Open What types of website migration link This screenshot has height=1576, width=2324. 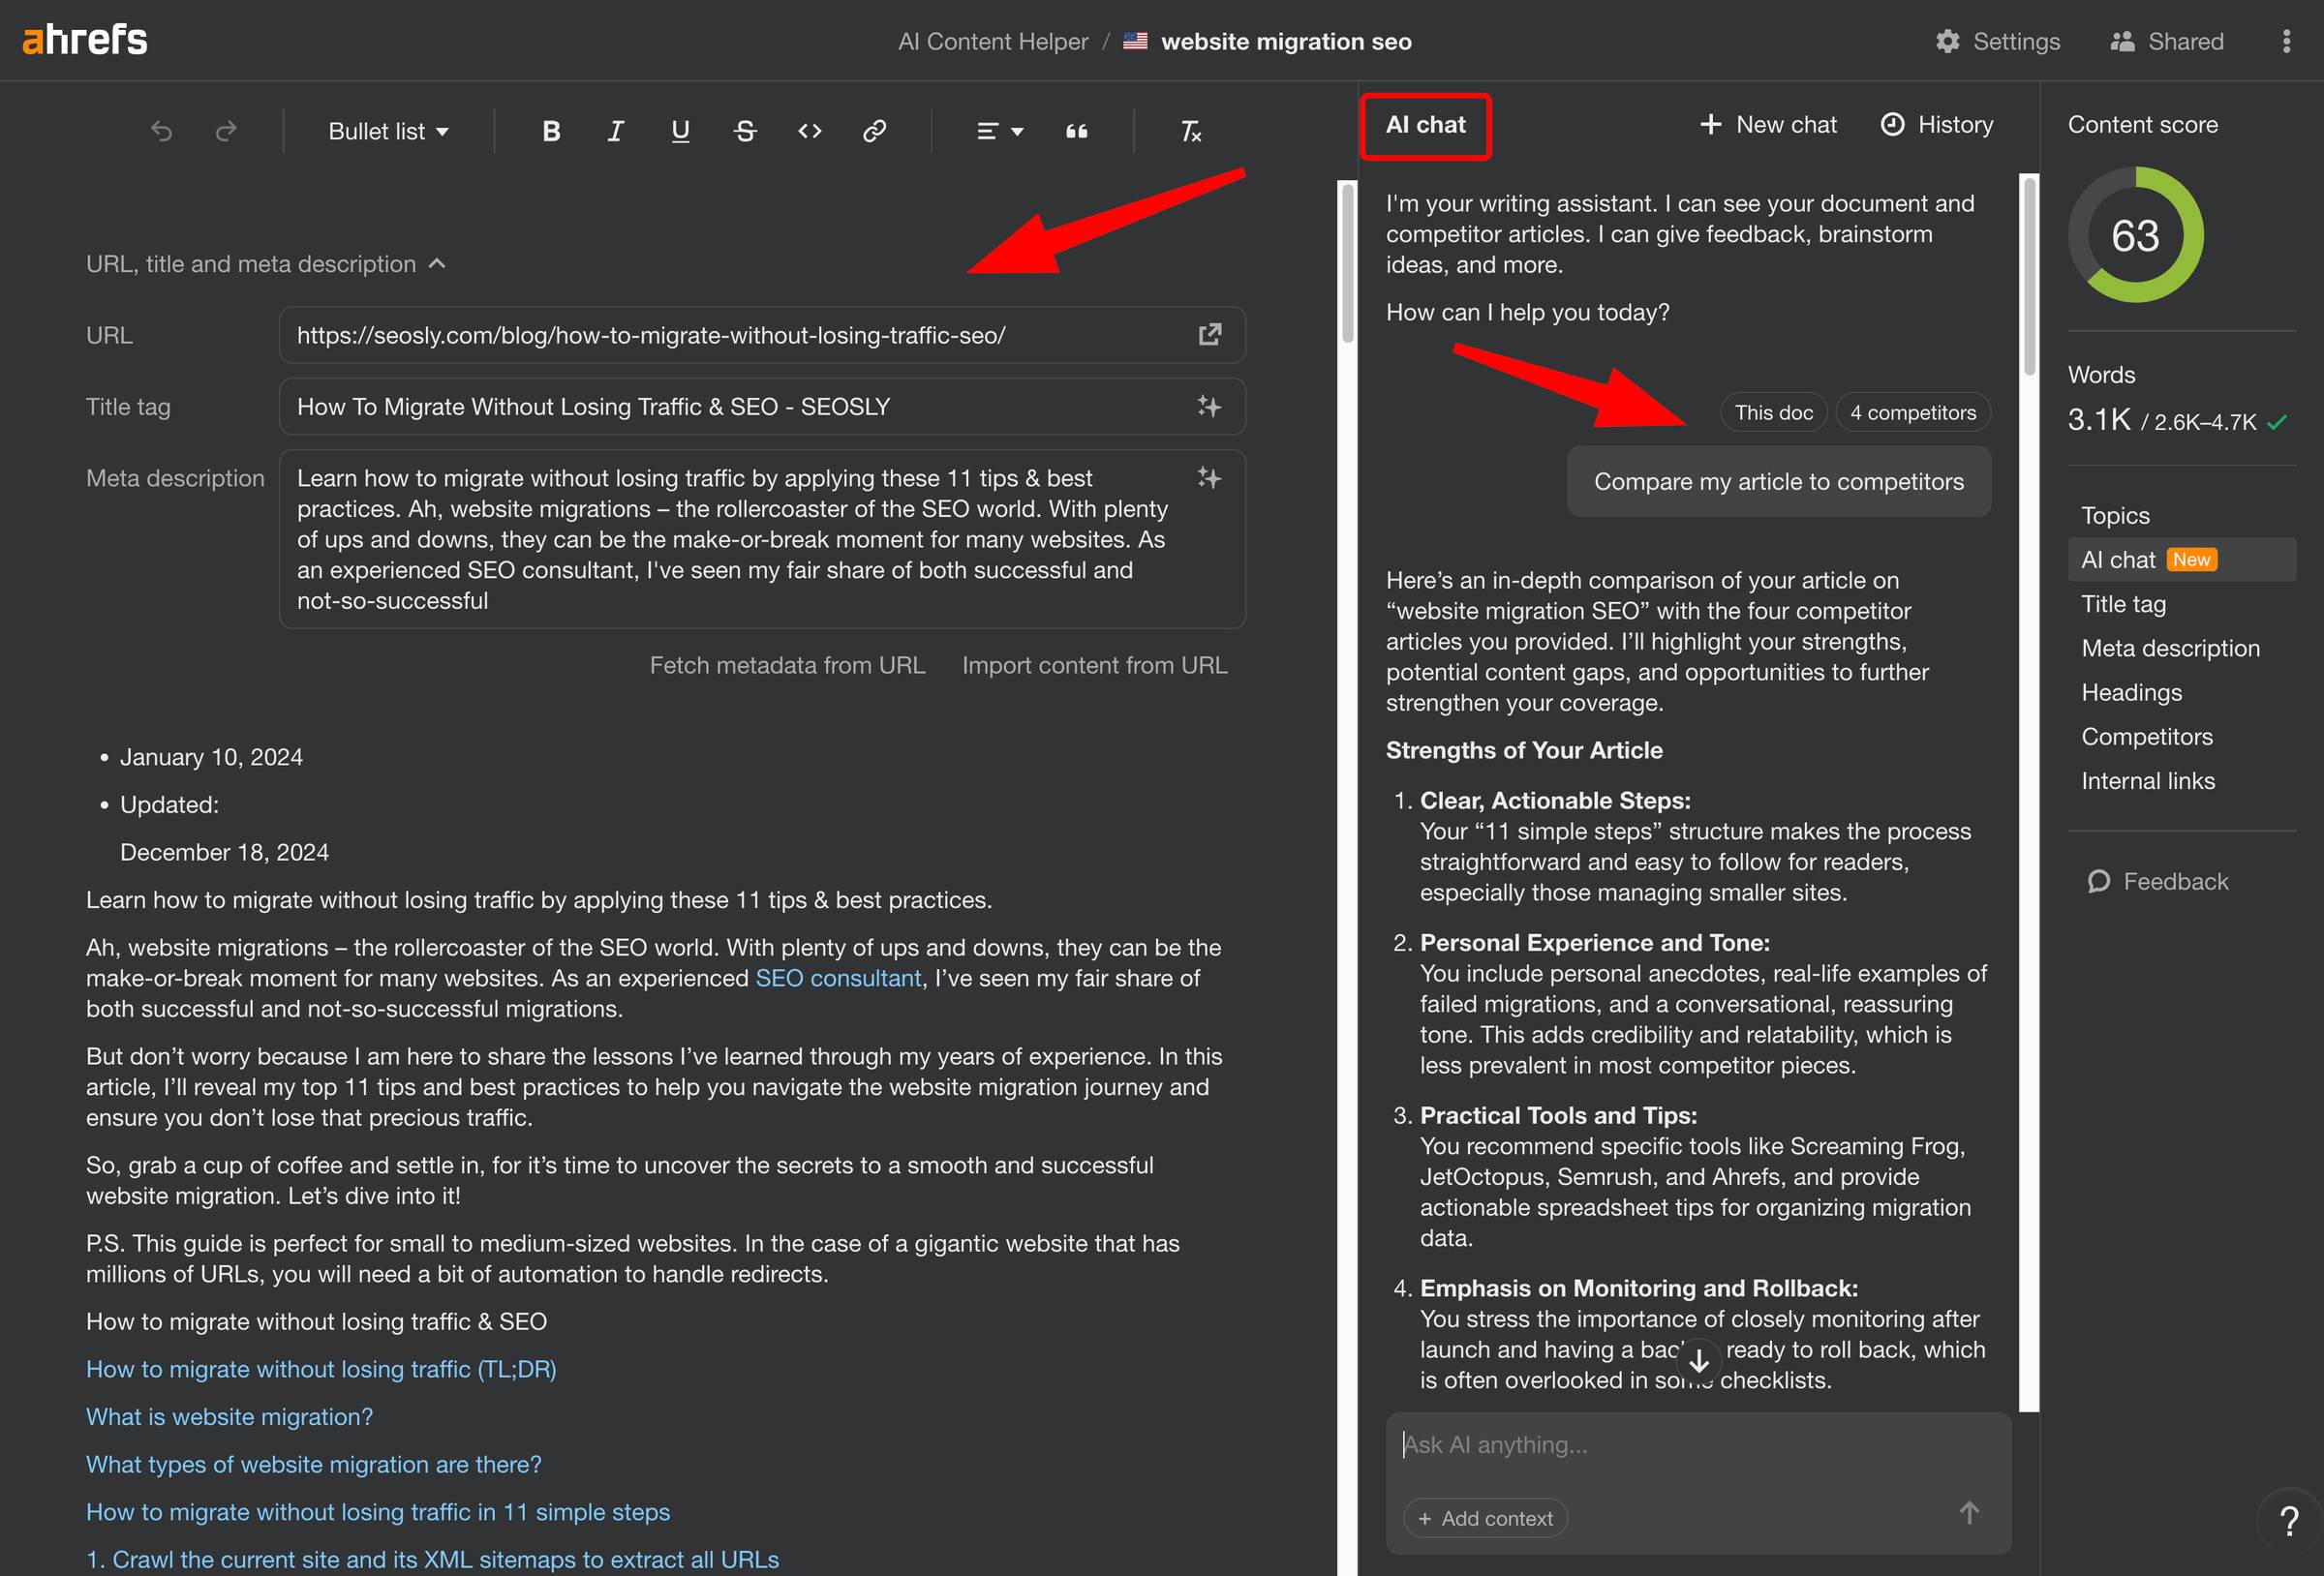point(313,1464)
